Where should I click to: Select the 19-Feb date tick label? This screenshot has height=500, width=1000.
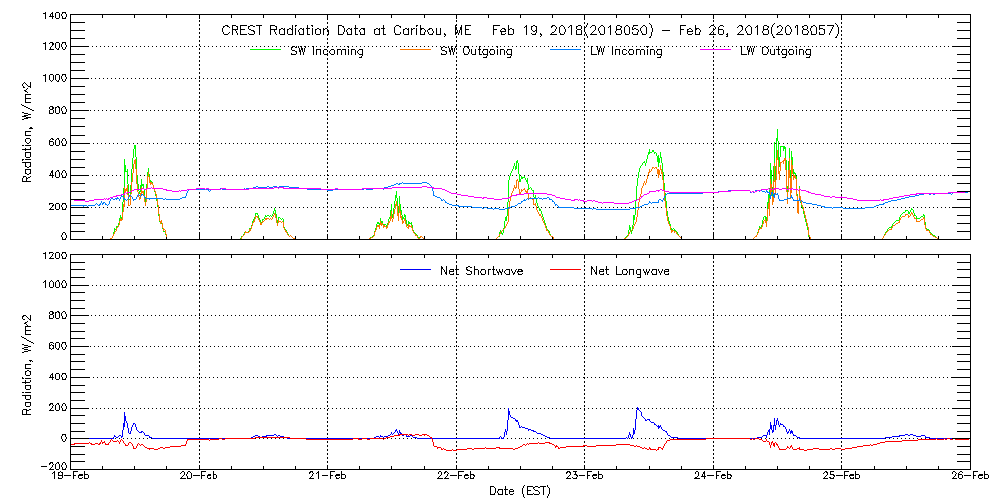tap(71, 477)
